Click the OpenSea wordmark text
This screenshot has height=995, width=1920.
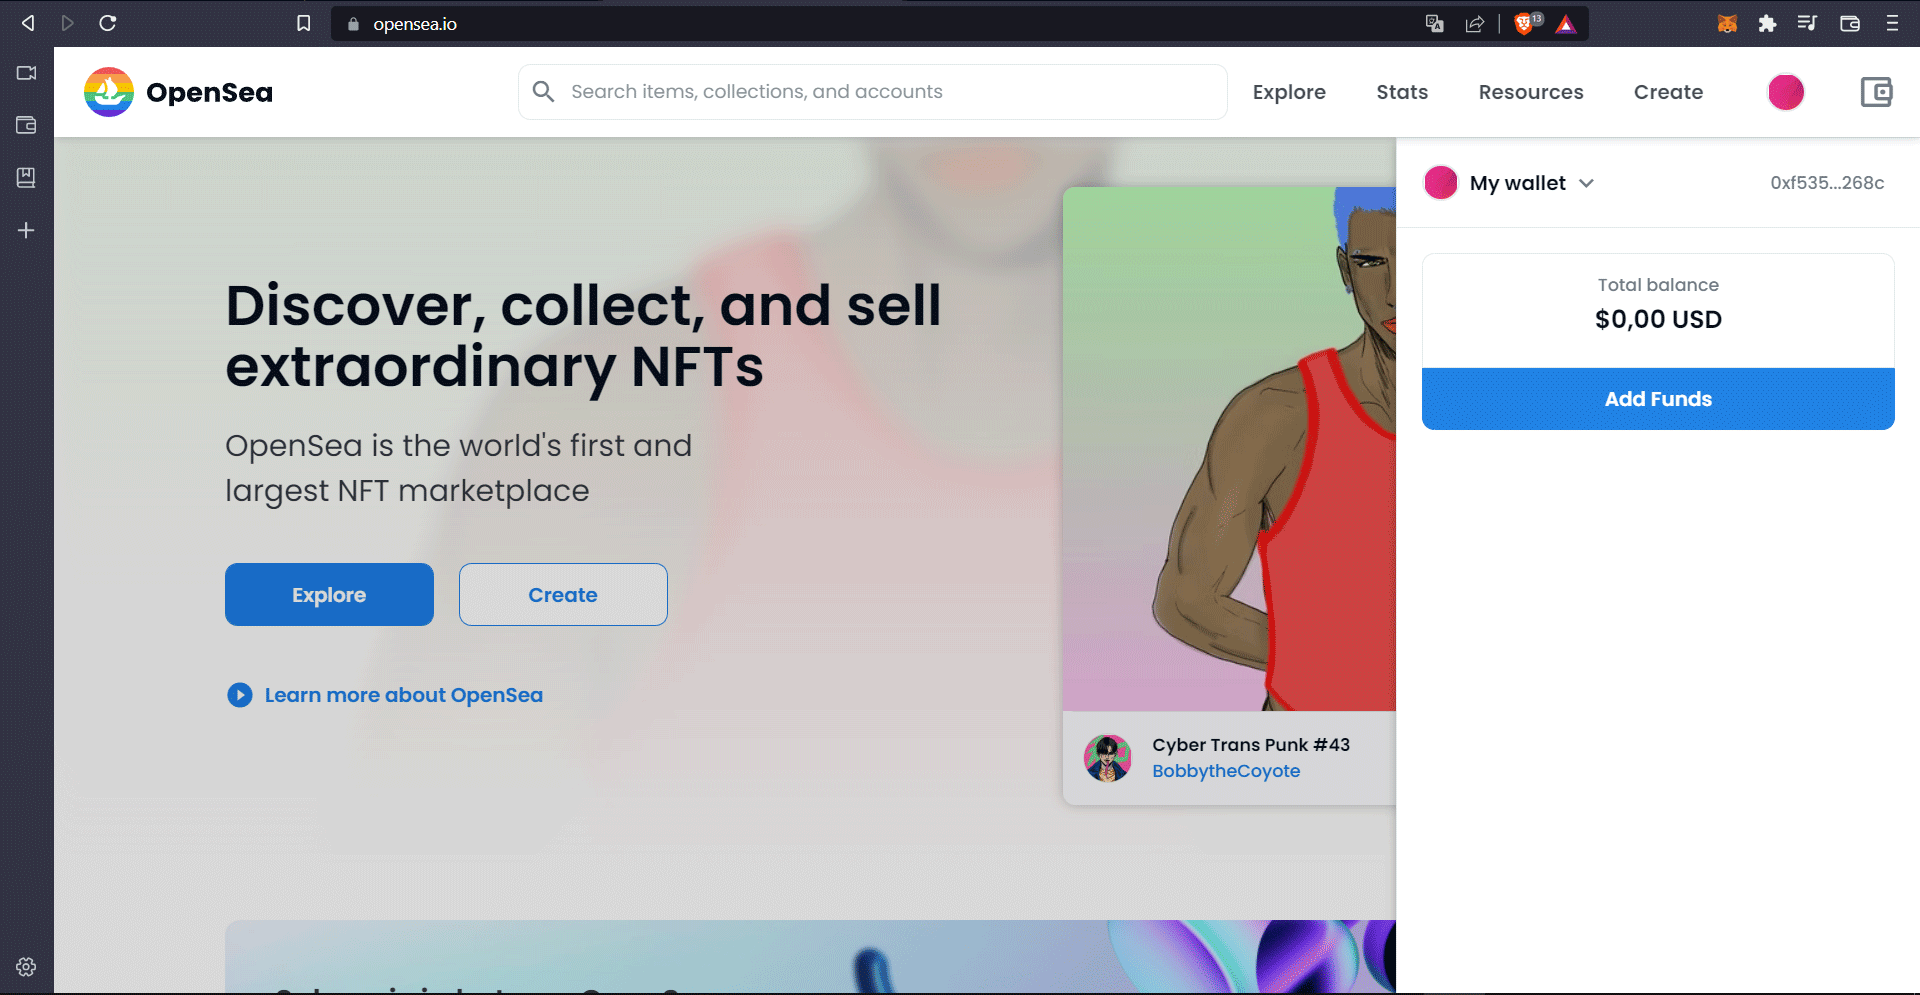point(209,93)
